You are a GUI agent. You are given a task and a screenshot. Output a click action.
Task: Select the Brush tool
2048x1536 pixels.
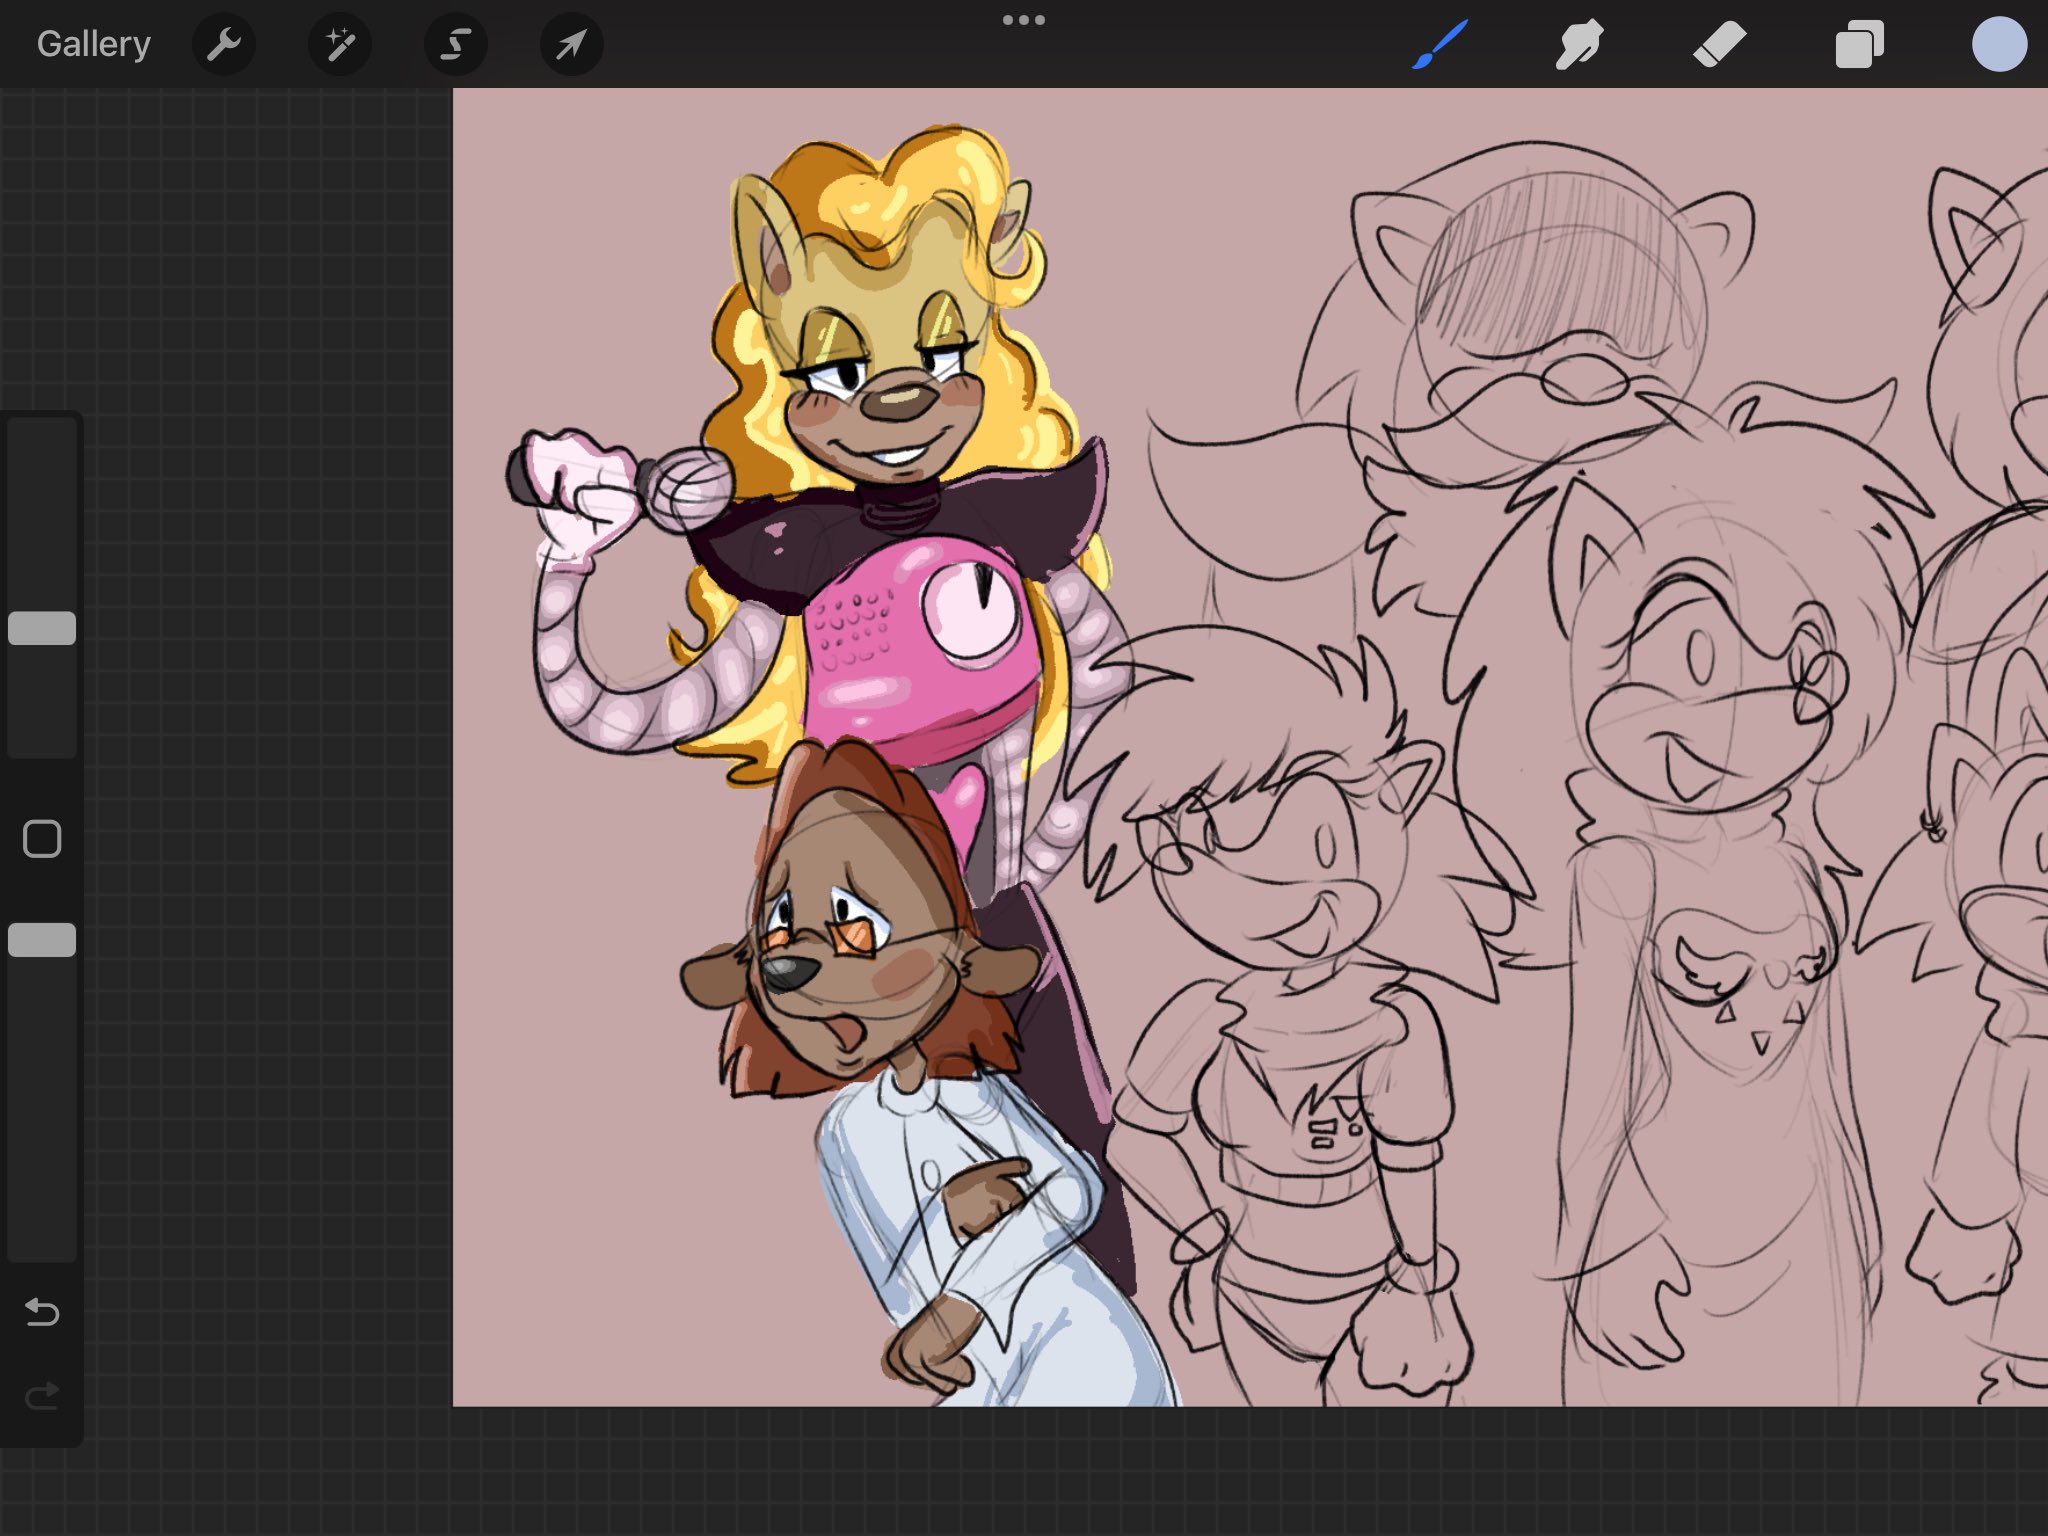(1440, 44)
